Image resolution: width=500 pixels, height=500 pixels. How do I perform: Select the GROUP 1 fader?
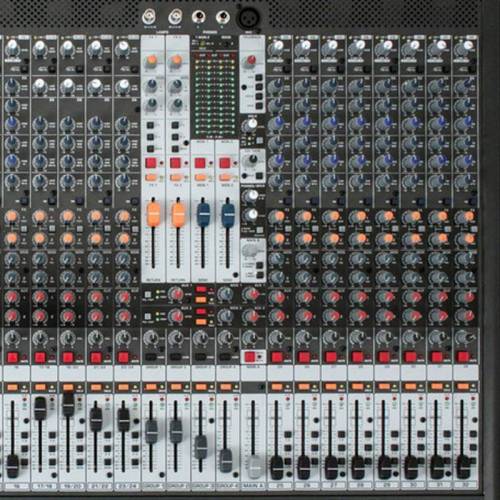(x=151, y=432)
